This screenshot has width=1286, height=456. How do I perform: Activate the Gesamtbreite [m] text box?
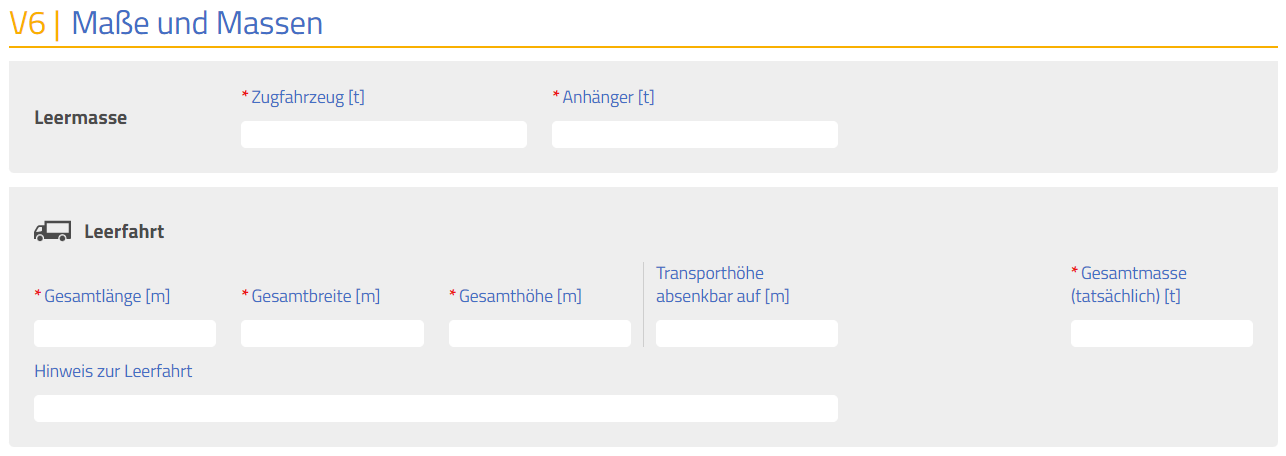332,334
